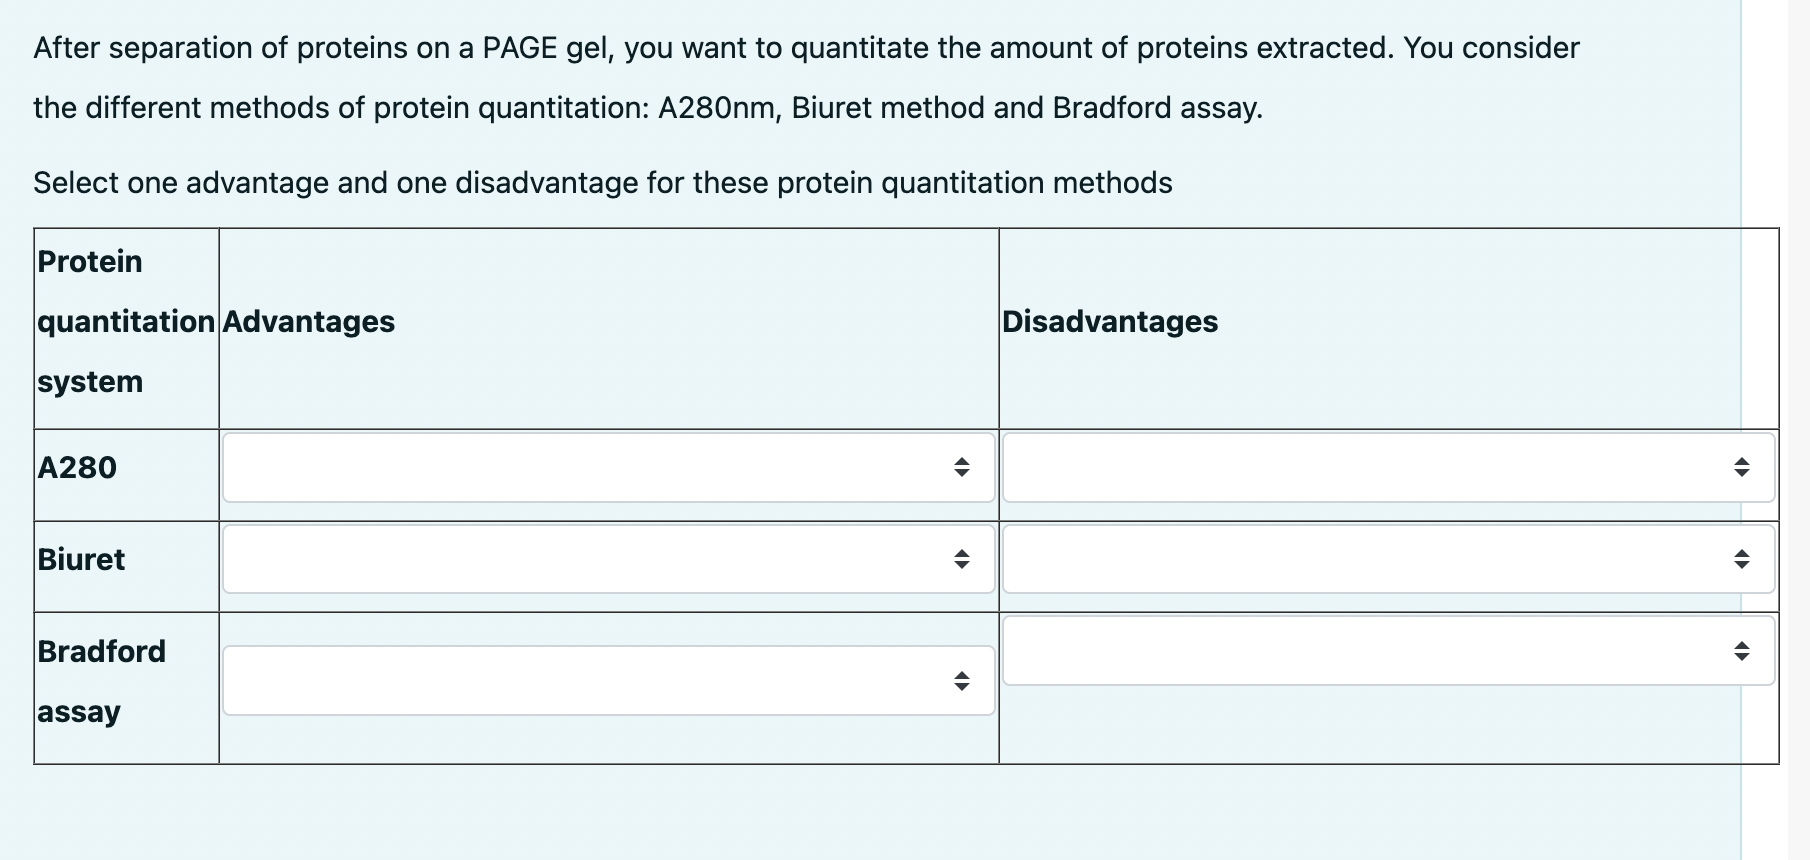This screenshot has width=1810, height=860.
Task: Click the up-down arrow in Bradford Disadvantages selector
Action: pos(1744,650)
